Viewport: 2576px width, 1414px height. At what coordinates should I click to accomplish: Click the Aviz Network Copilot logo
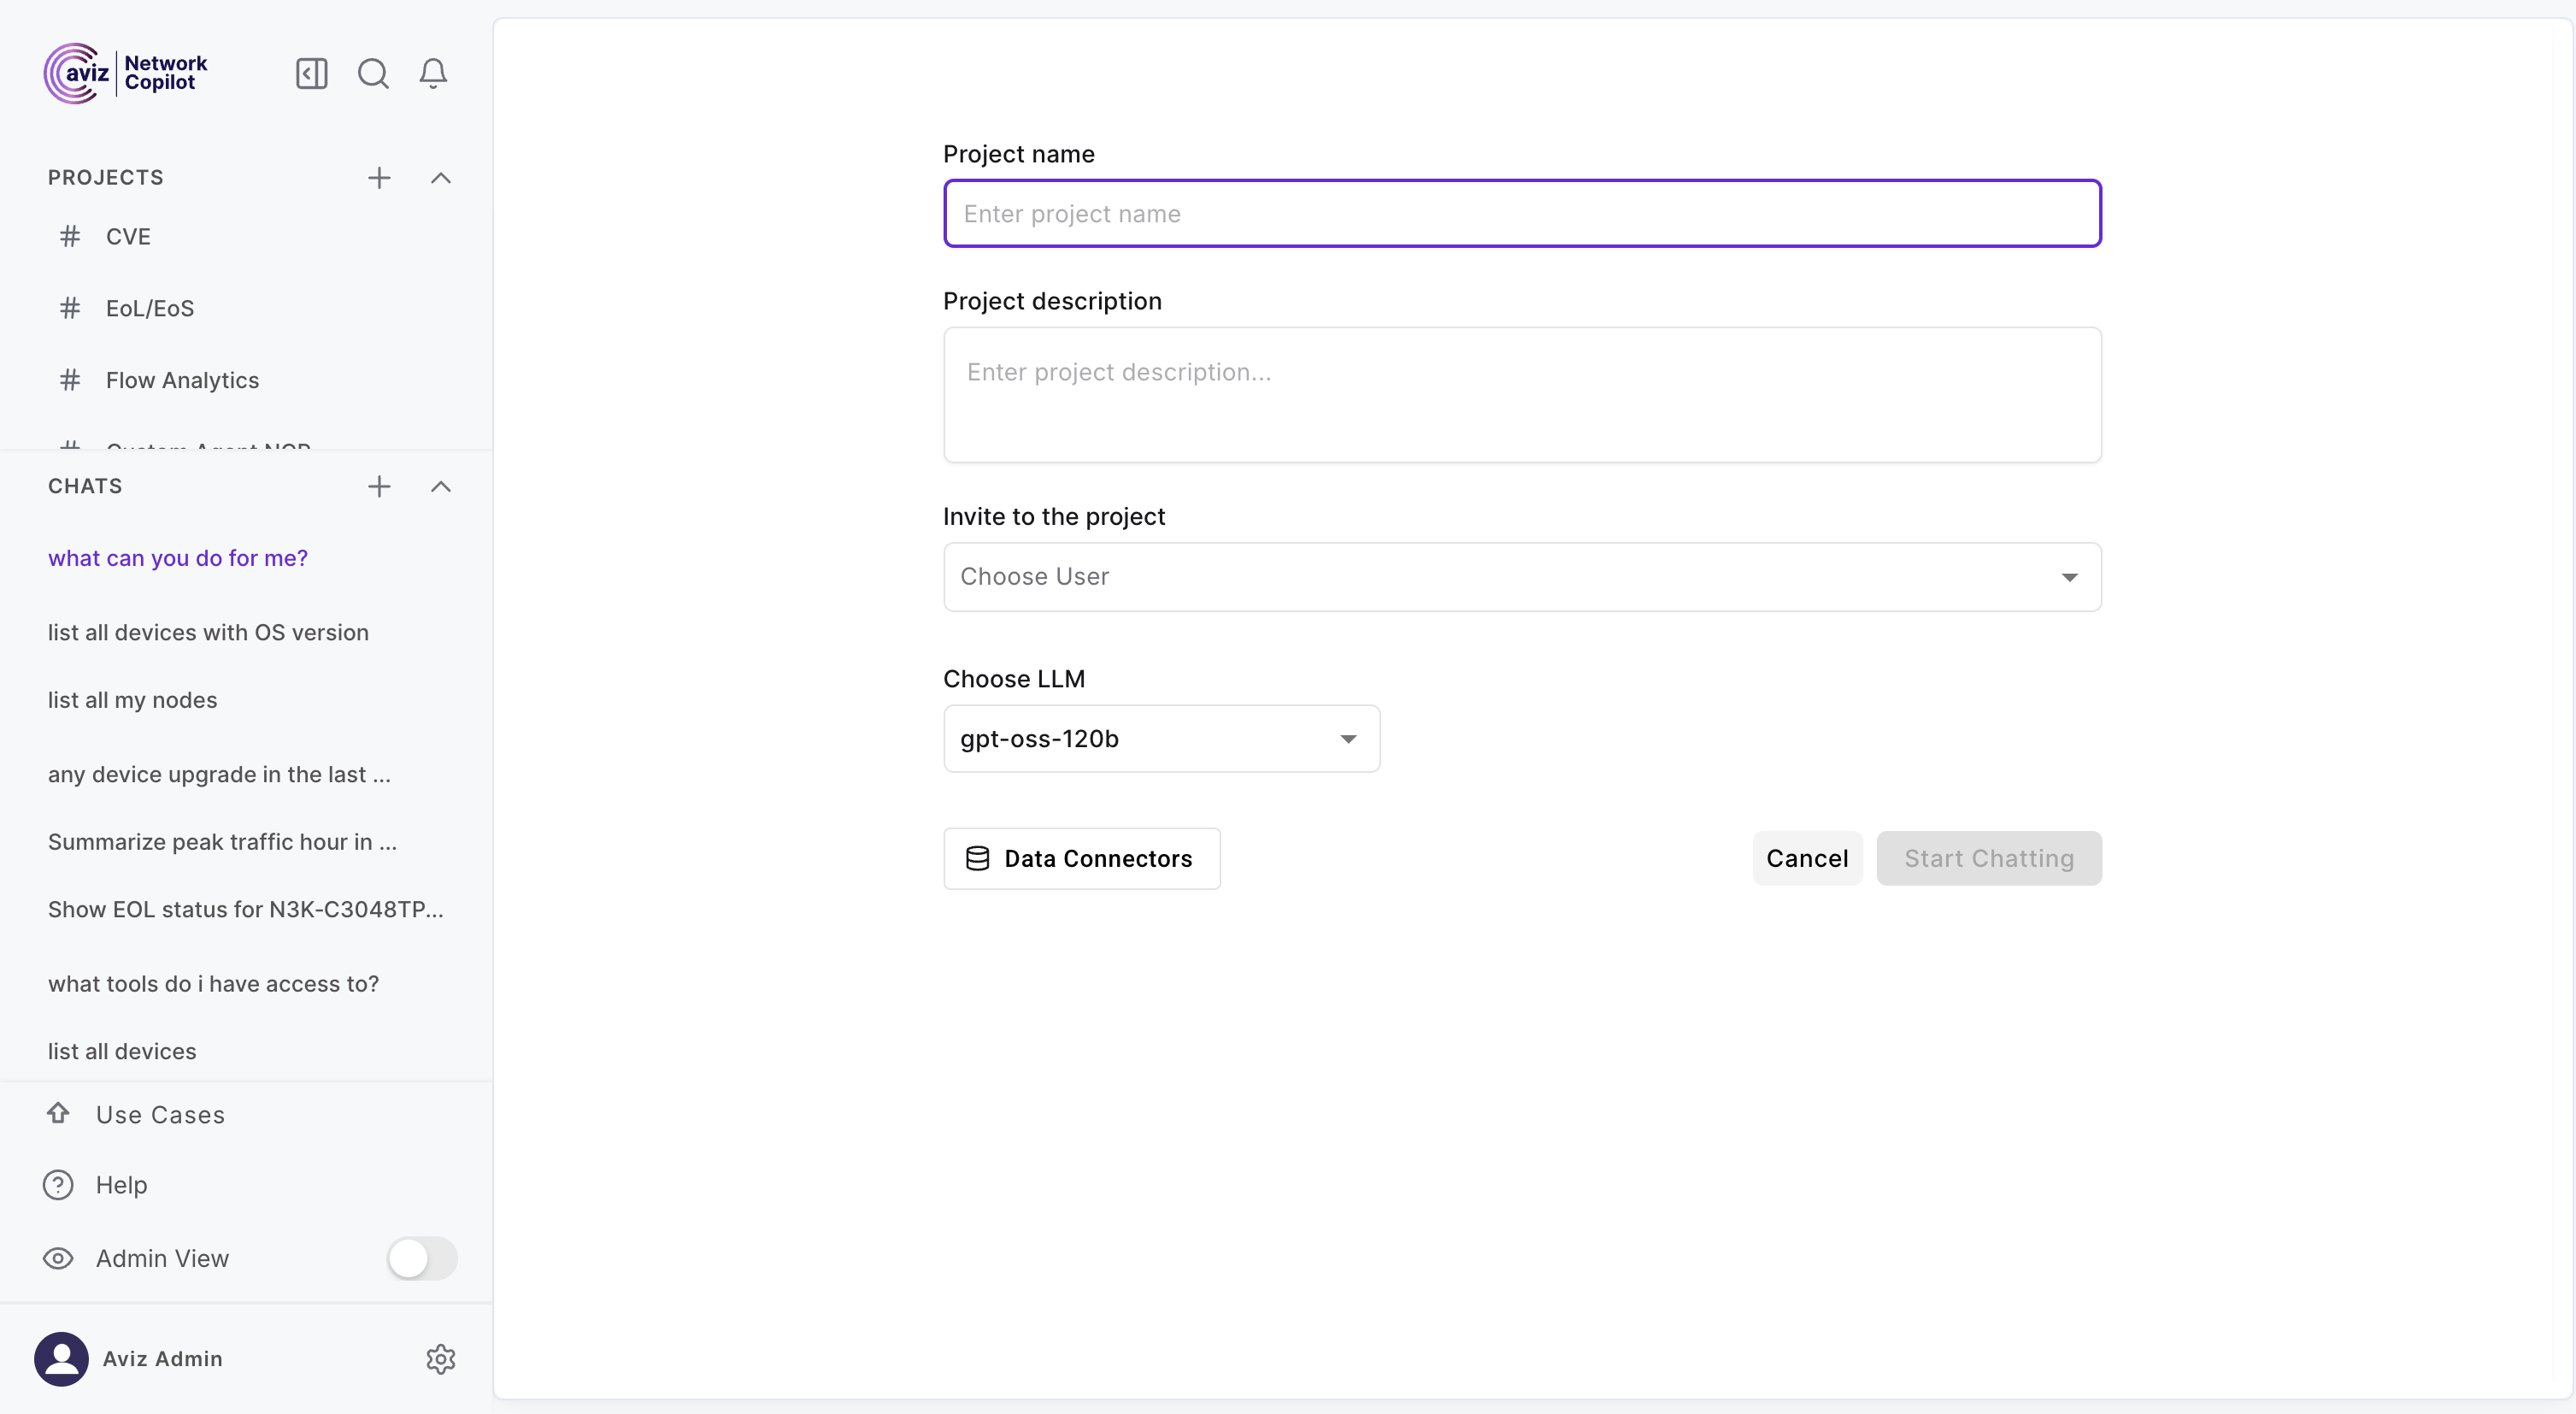coord(126,73)
